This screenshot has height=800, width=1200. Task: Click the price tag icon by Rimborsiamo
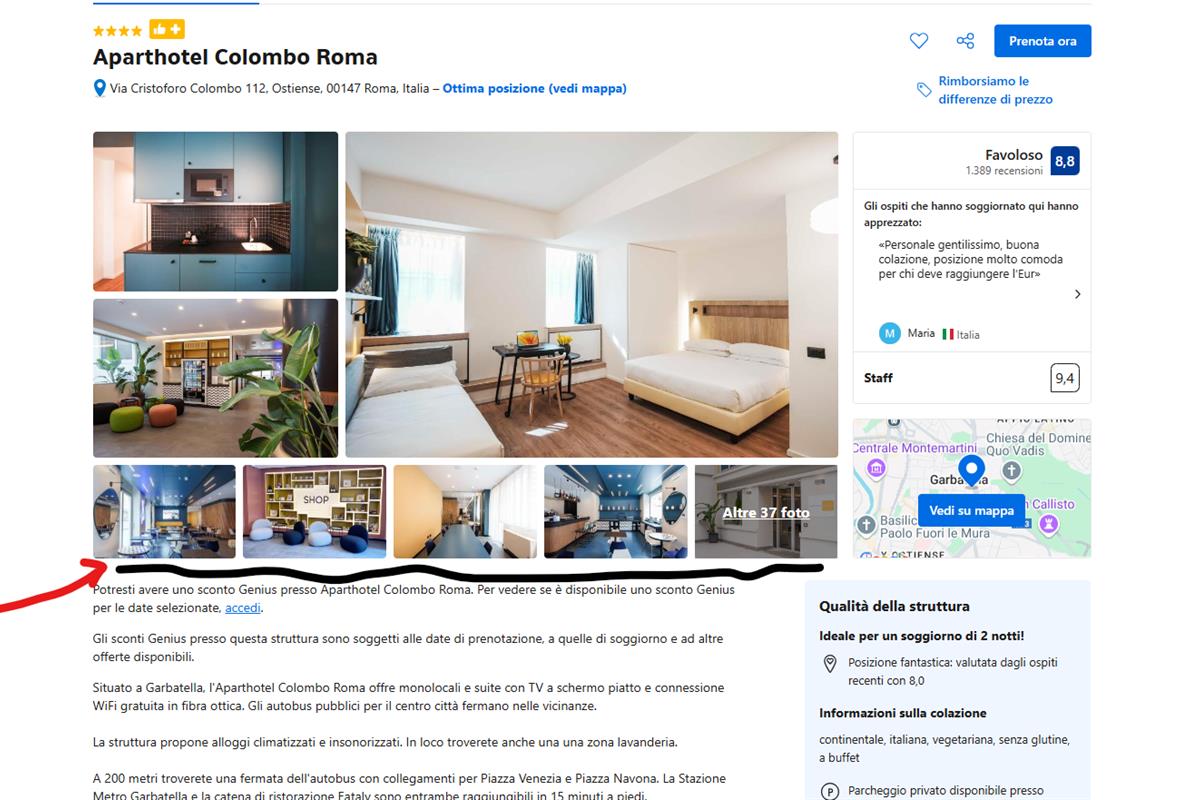tap(924, 90)
